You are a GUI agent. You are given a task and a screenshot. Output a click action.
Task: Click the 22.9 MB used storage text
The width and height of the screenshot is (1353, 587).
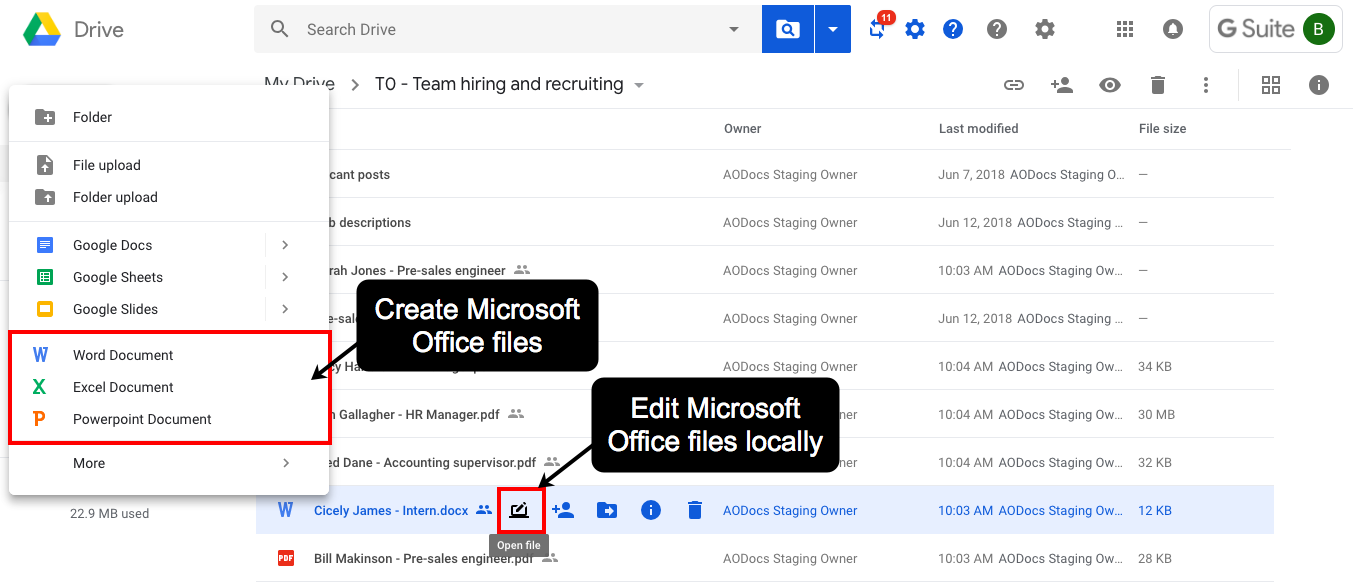(110, 513)
